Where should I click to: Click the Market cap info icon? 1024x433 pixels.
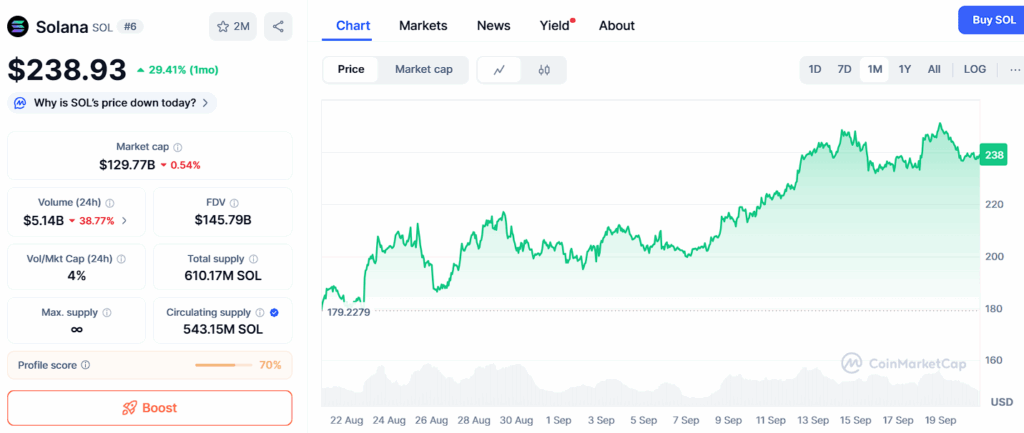point(178,147)
